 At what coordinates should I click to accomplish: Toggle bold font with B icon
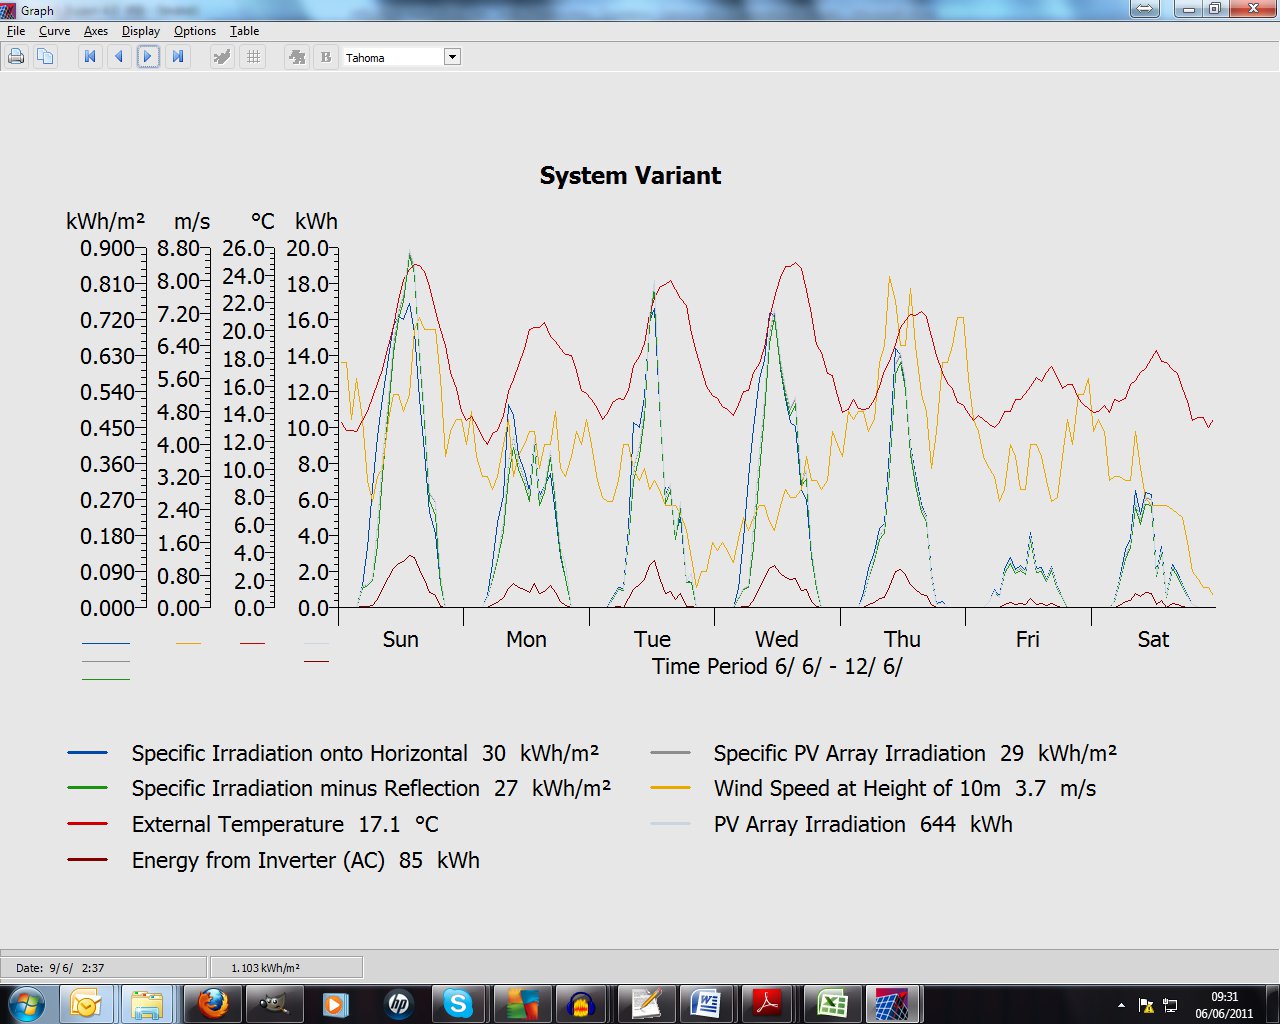pos(326,57)
